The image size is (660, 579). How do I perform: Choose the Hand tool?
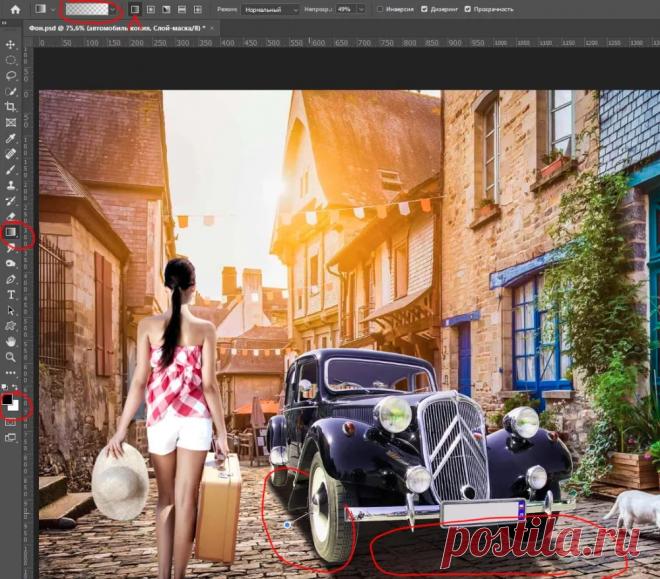pyautogui.click(x=11, y=341)
